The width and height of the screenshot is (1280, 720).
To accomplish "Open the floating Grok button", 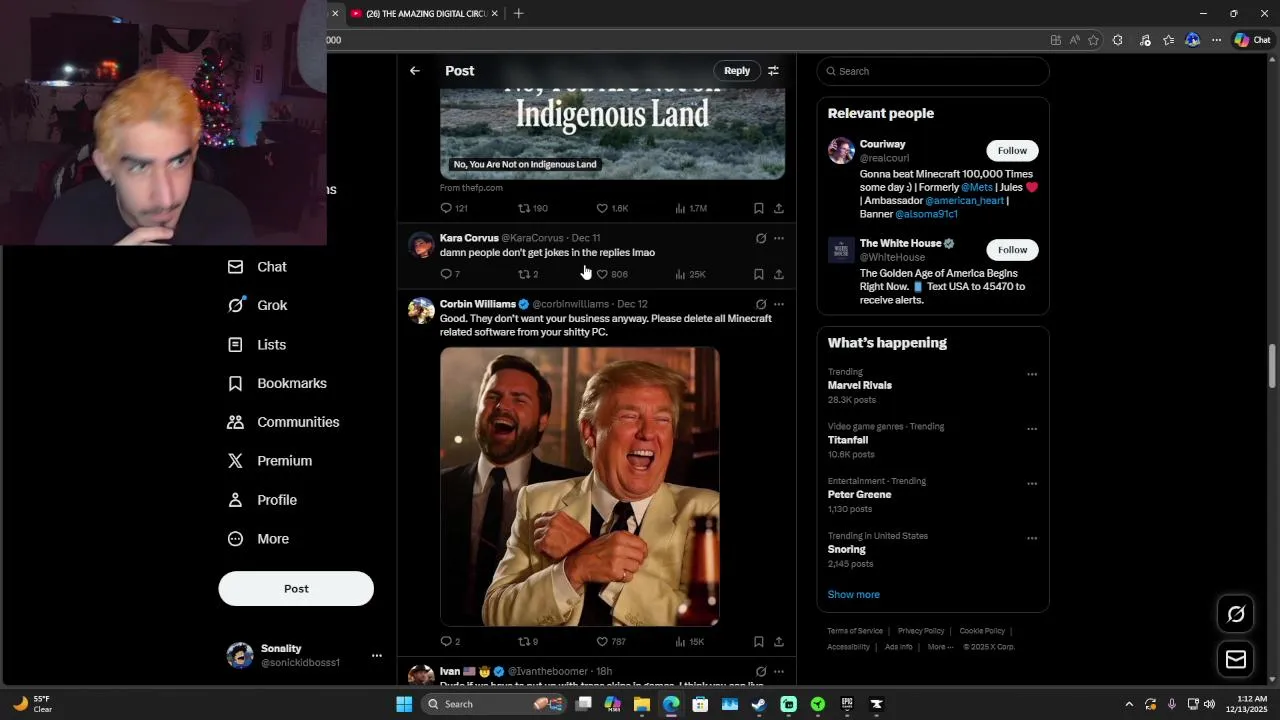I will pos(1236,614).
